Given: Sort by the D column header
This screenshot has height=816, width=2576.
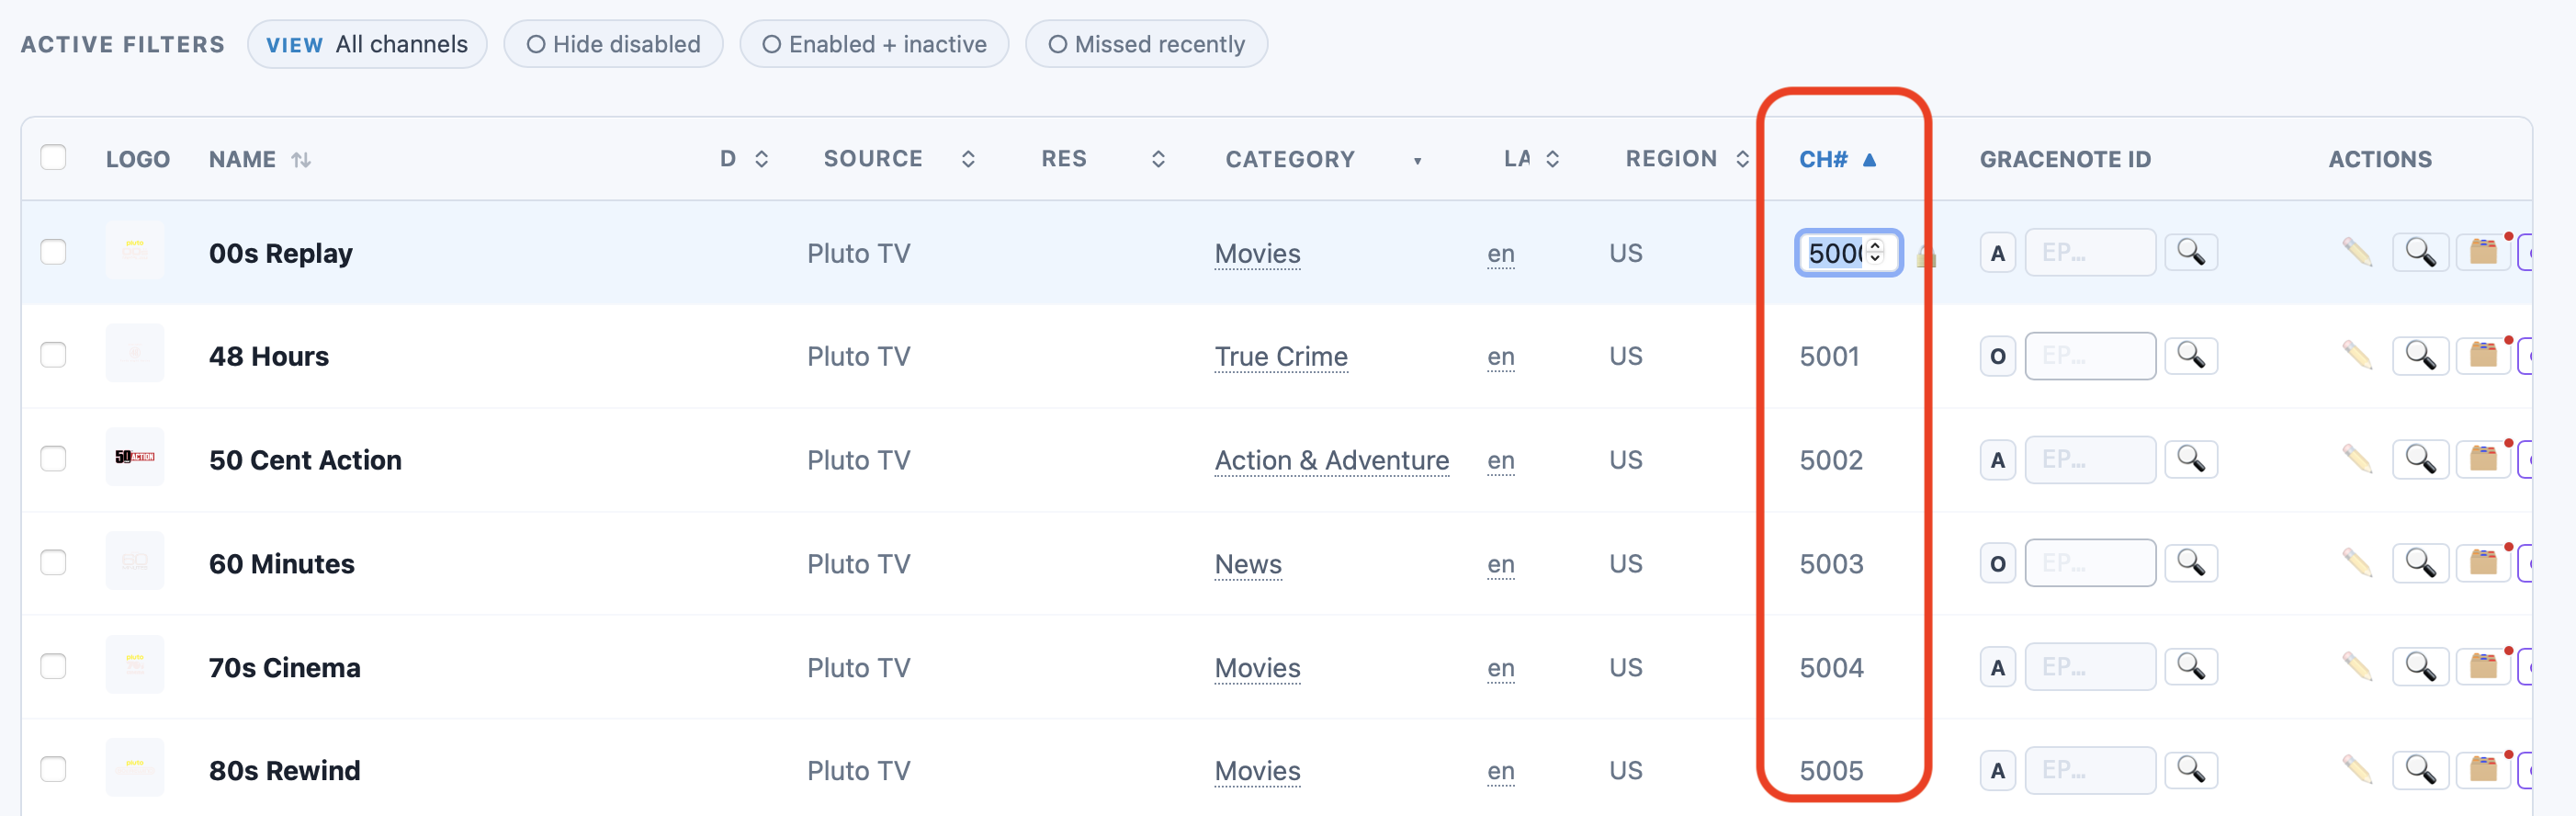Looking at the screenshot, I should point(744,159).
